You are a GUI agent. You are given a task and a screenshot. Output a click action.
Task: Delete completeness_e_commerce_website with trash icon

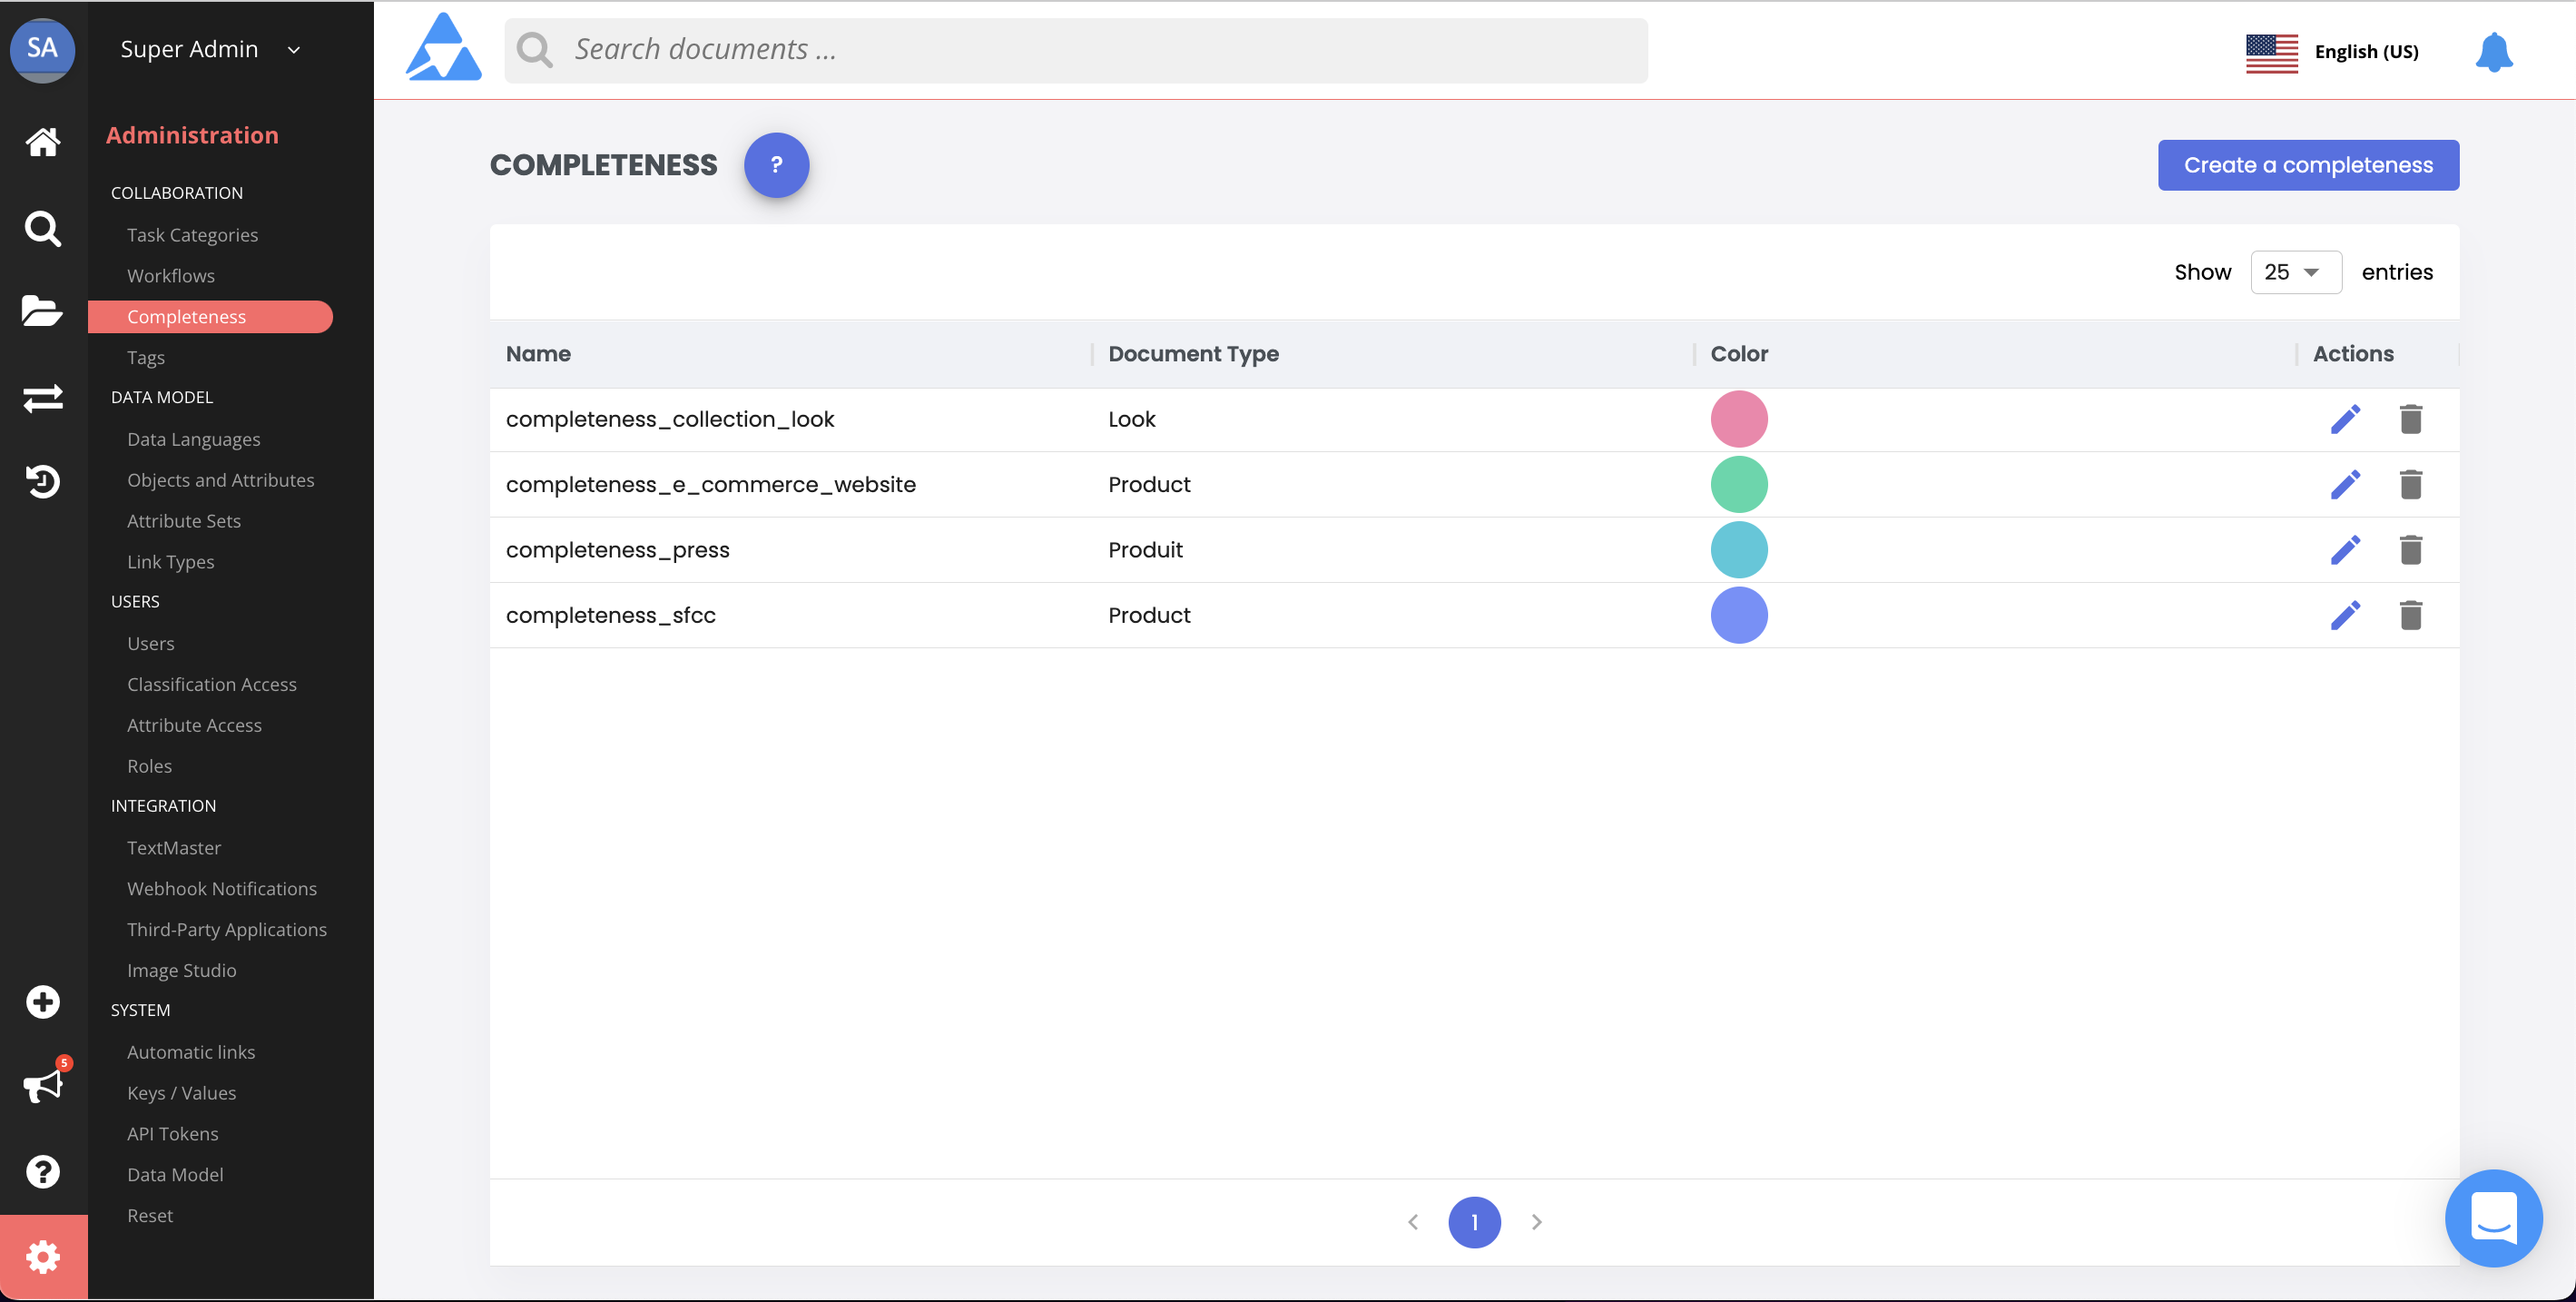pyautogui.click(x=2410, y=485)
